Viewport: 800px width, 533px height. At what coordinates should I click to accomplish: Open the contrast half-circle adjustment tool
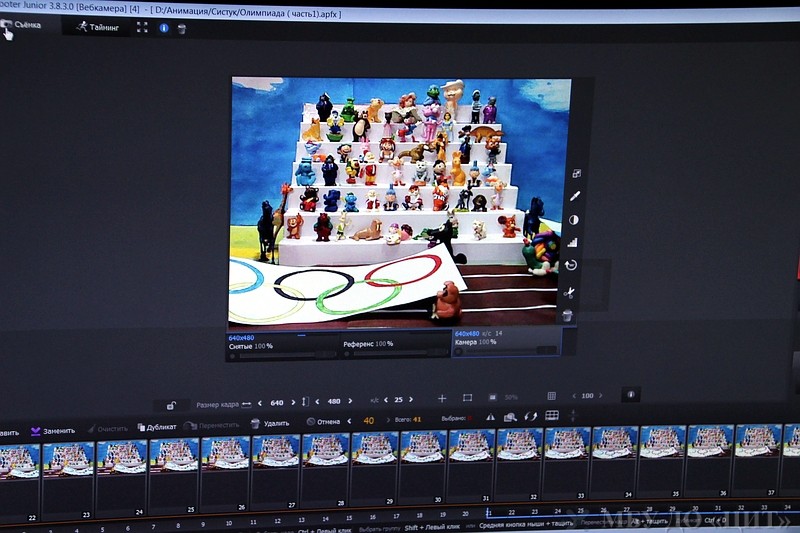pyautogui.click(x=574, y=219)
